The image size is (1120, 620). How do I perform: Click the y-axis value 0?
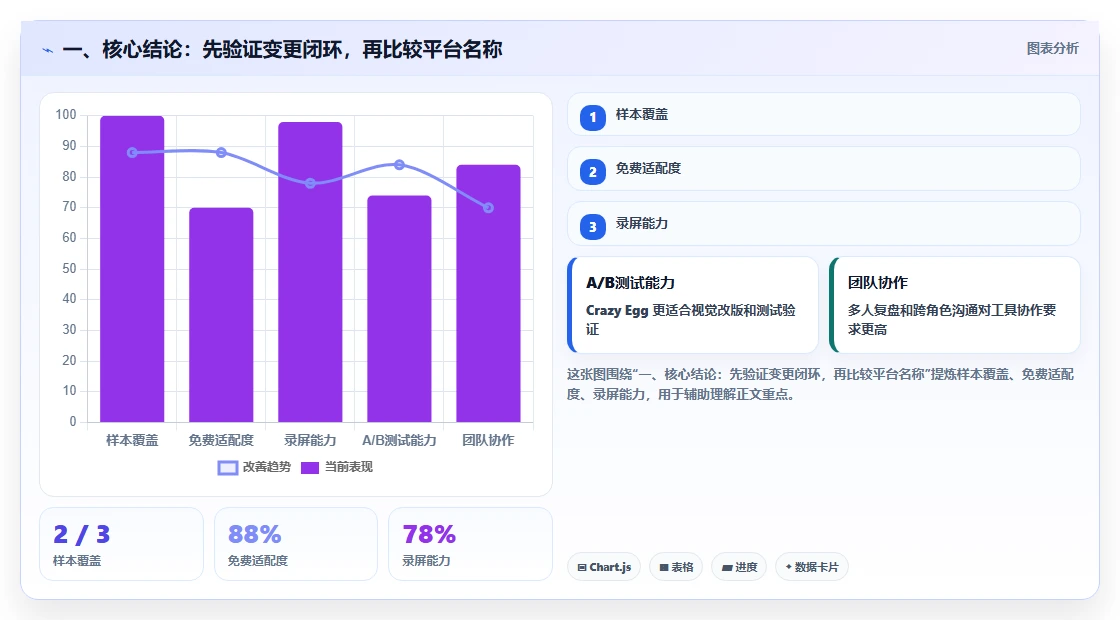pyautogui.click(x=73, y=421)
